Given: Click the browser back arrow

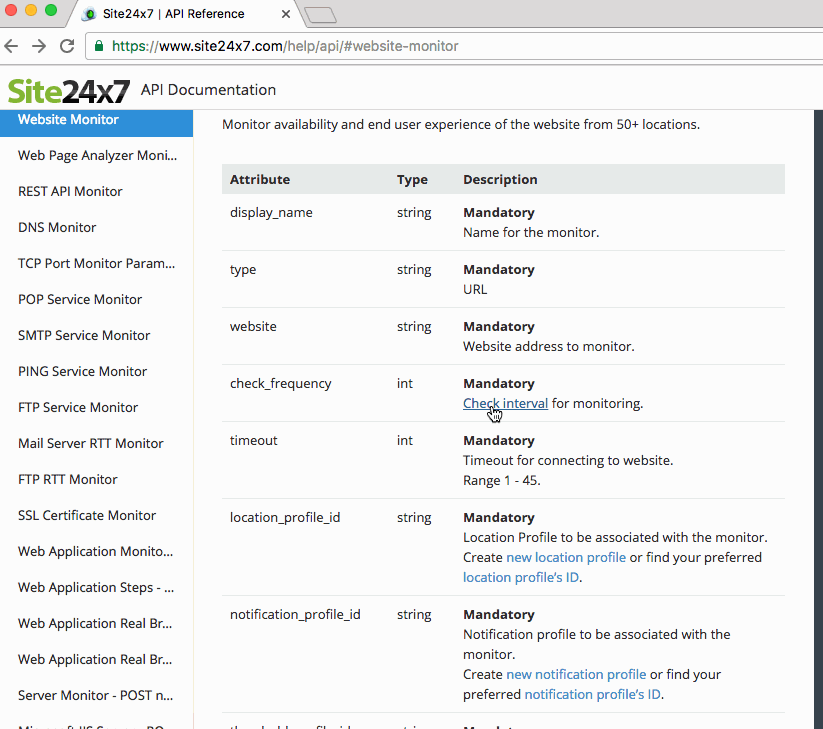Looking at the screenshot, I should (x=11, y=46).
